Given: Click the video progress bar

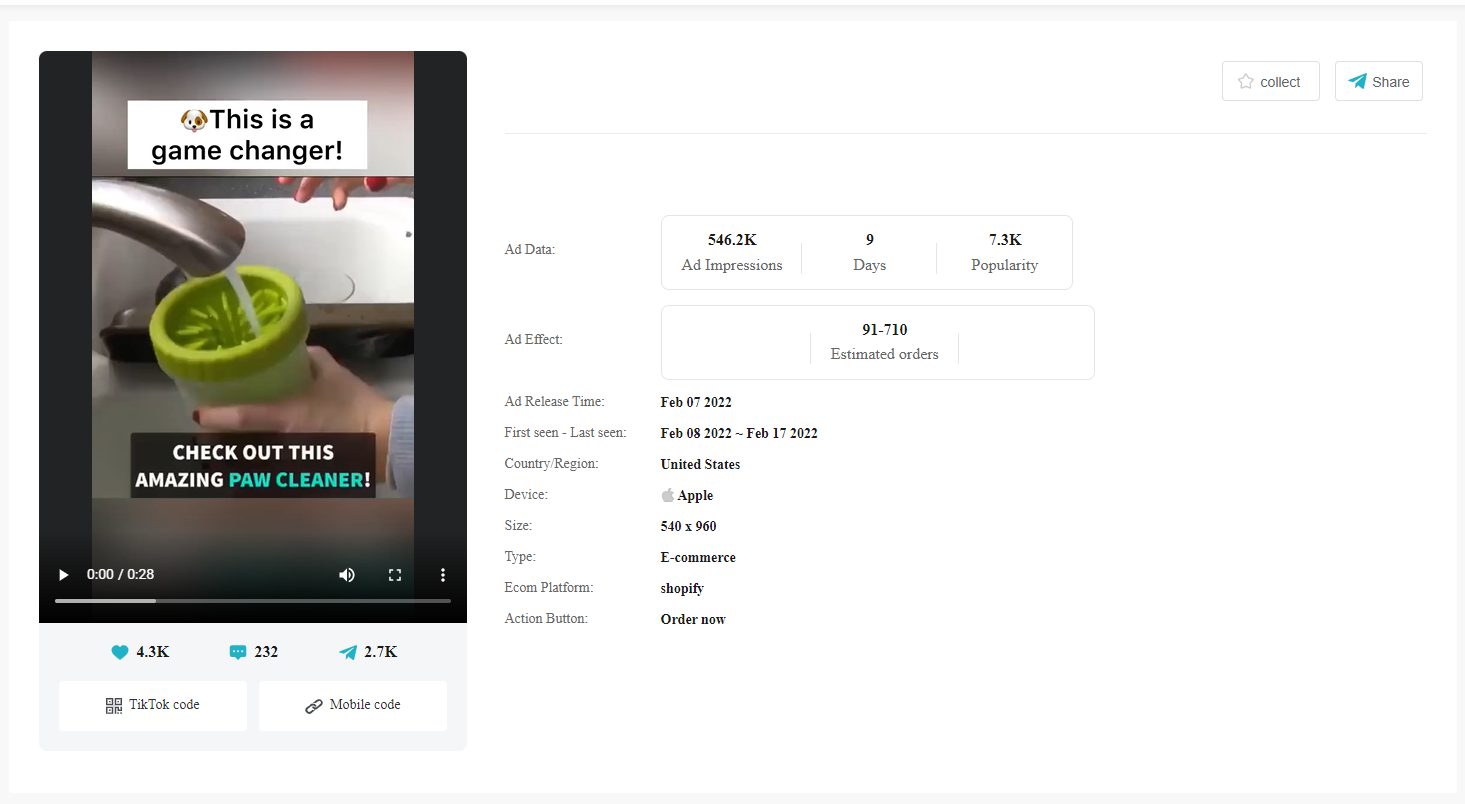Looking at the screenshot, I should coord(252,601).
